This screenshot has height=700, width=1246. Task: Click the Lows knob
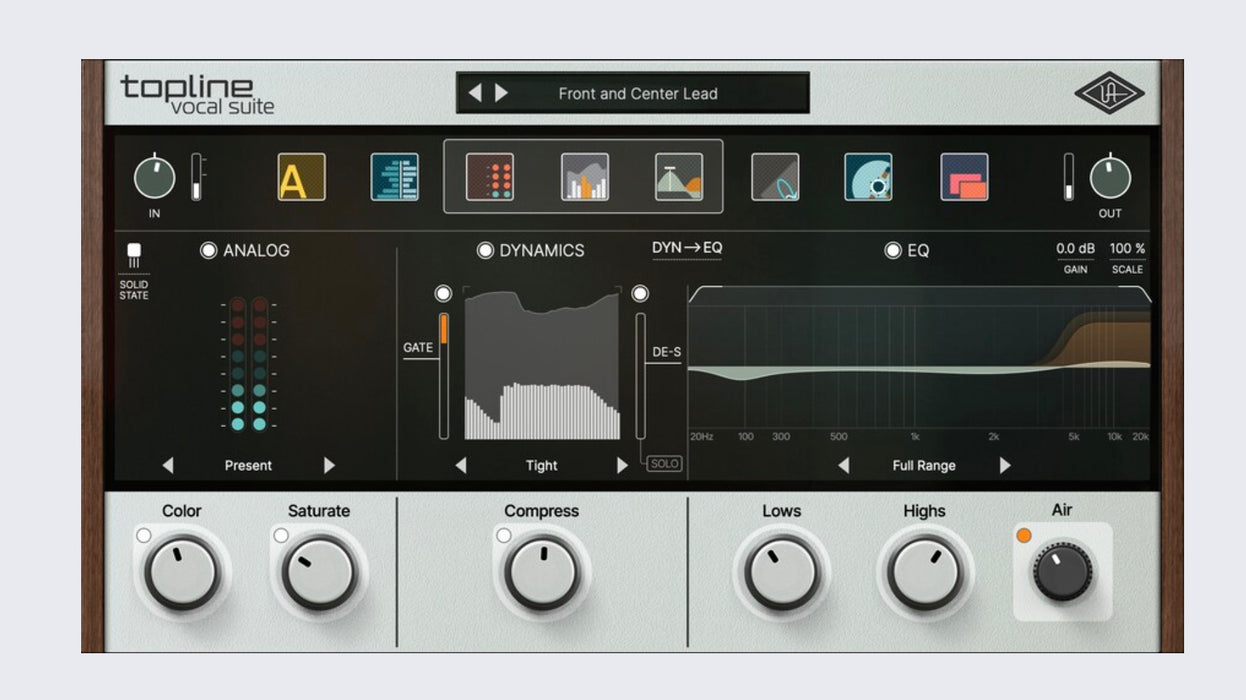click(x=781, y=572)
